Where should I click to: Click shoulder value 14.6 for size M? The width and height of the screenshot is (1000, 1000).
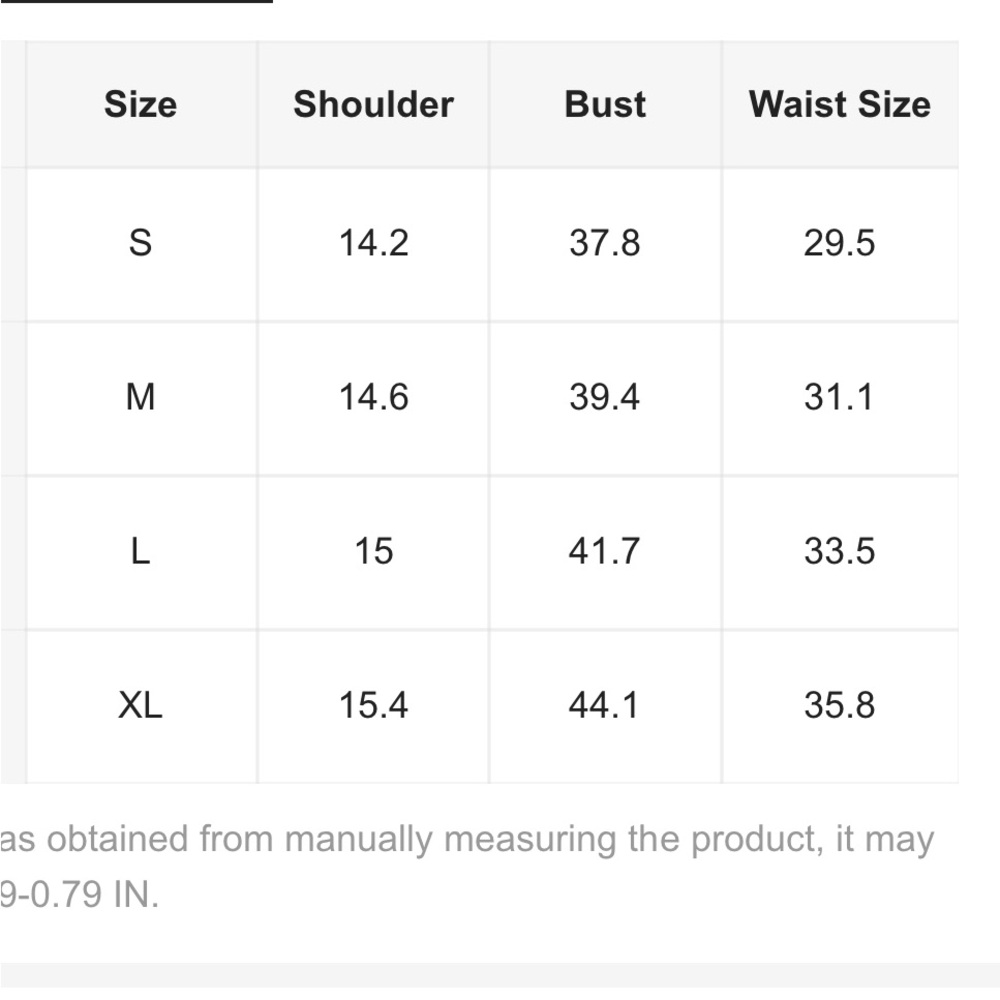click(373, 397)
